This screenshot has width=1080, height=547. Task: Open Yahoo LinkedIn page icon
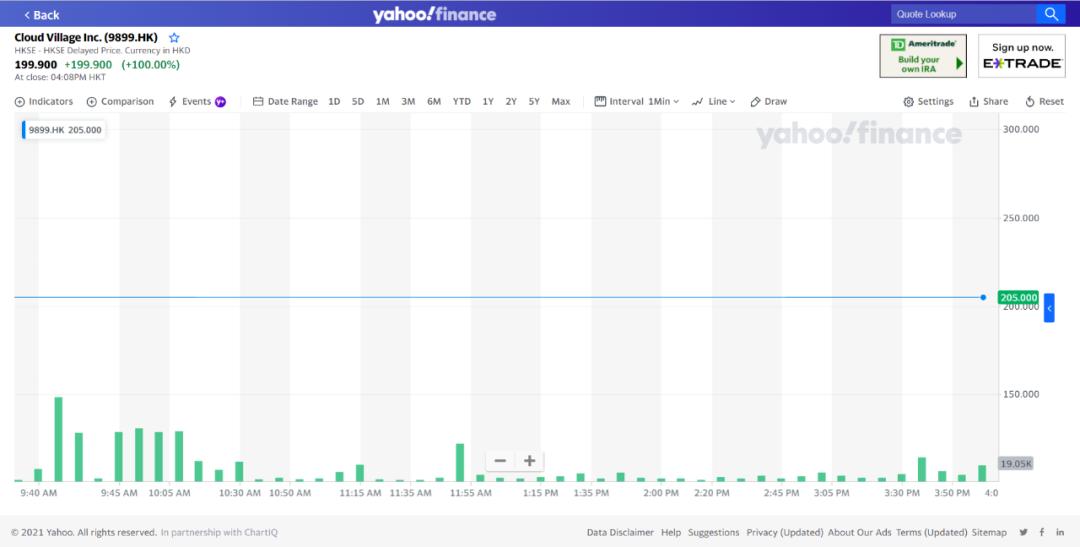1060,532
